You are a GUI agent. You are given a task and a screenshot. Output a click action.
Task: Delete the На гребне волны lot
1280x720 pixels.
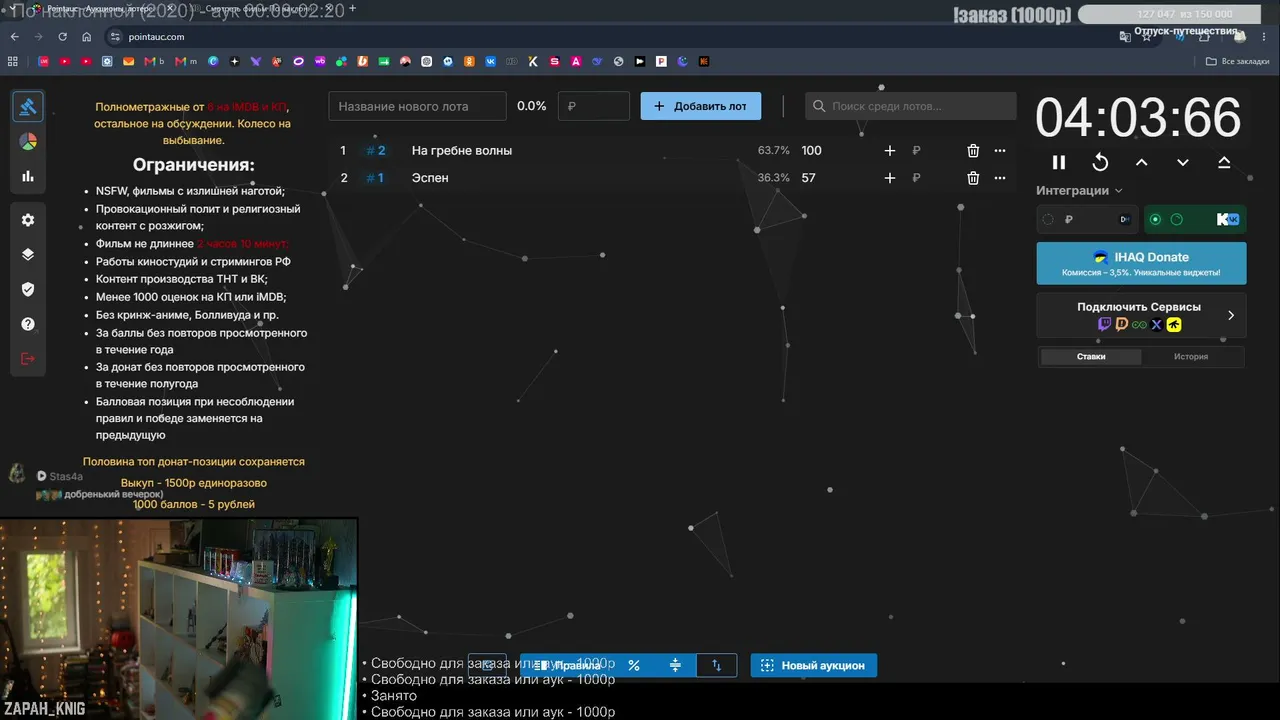(973, 150)
